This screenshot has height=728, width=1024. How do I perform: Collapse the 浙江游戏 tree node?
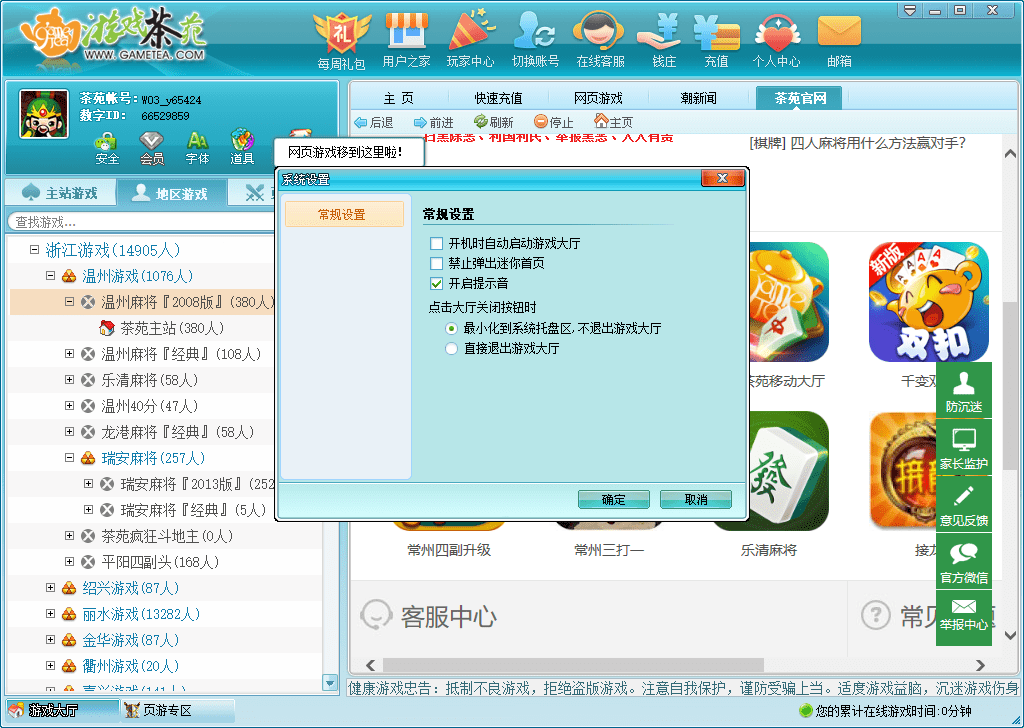pos(33,249)
